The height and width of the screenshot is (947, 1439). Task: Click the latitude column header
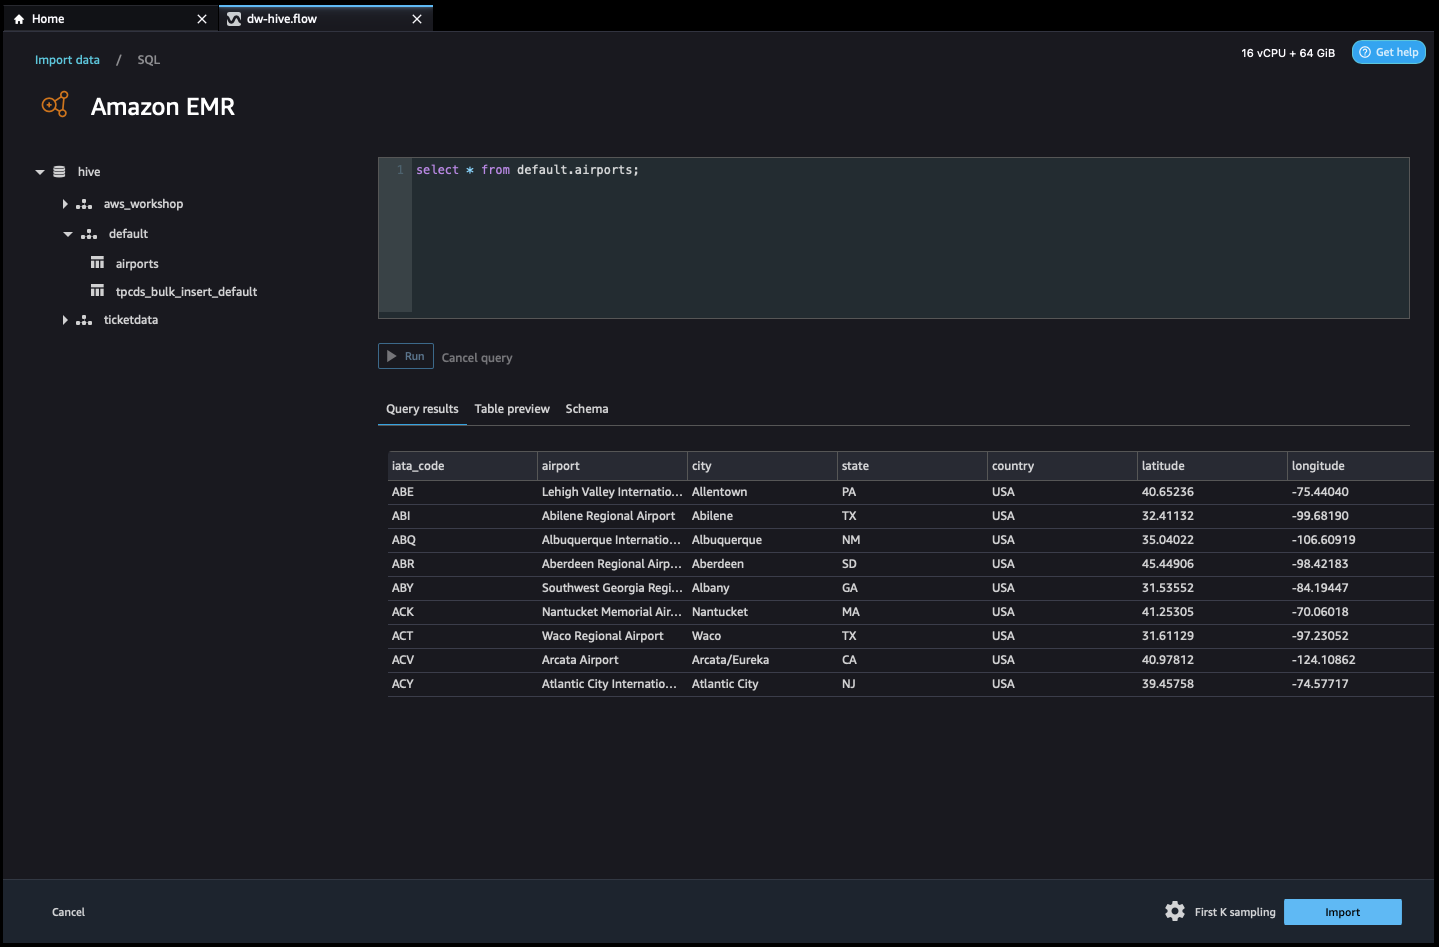[1213, 466]
